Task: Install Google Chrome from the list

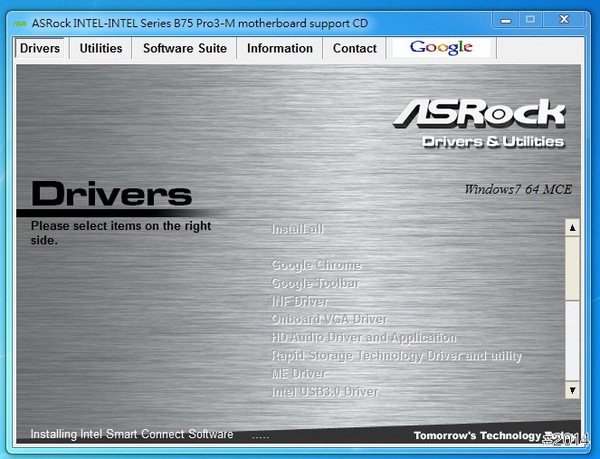Action: coord(316,265)
